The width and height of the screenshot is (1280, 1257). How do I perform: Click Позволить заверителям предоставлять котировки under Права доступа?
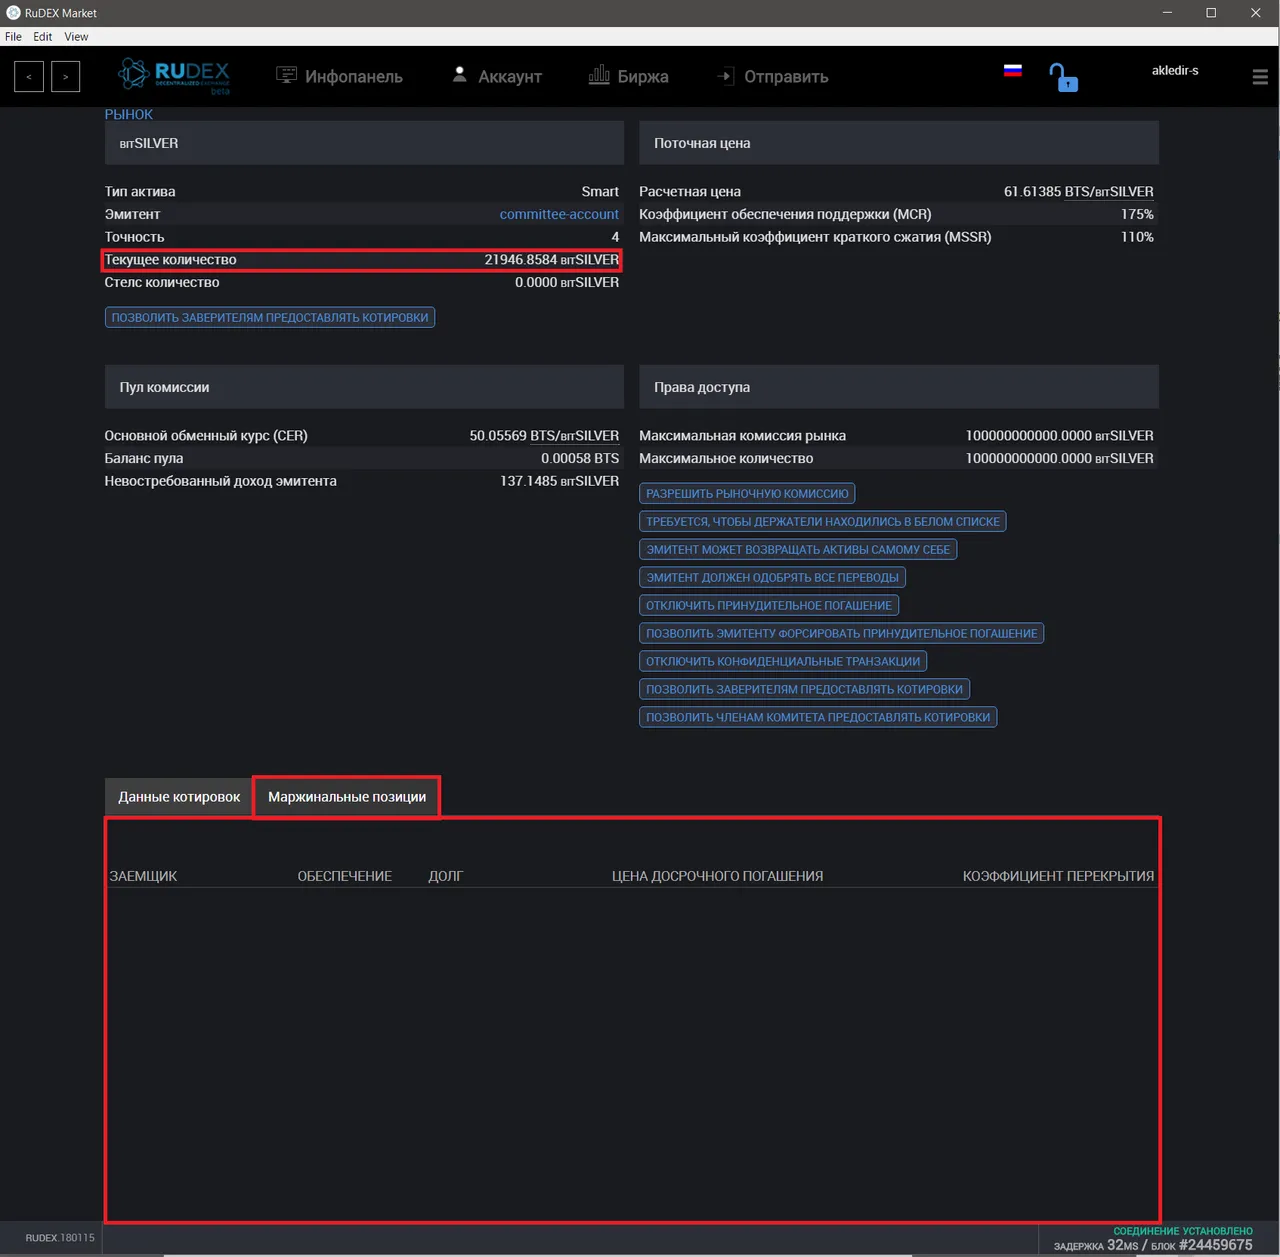(x=805, y=690)
